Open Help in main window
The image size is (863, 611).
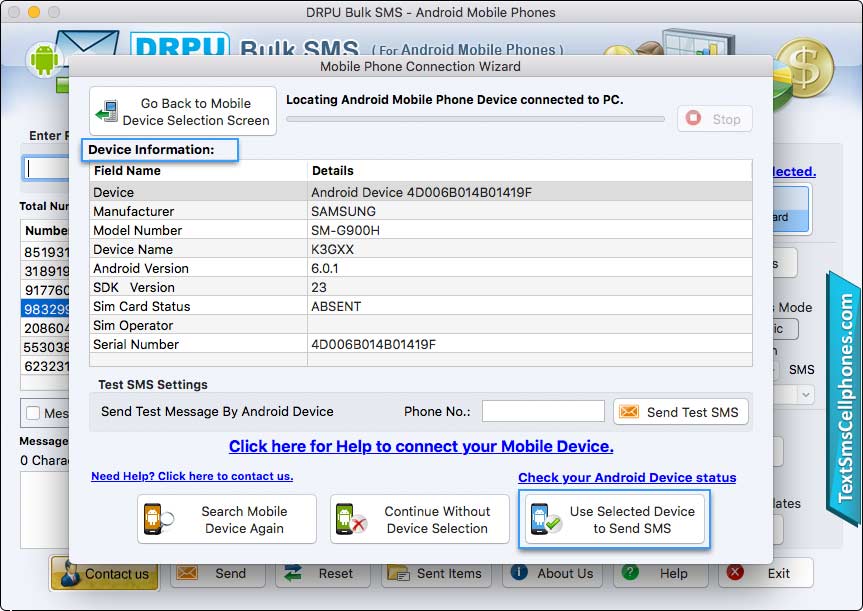point(660,573)
